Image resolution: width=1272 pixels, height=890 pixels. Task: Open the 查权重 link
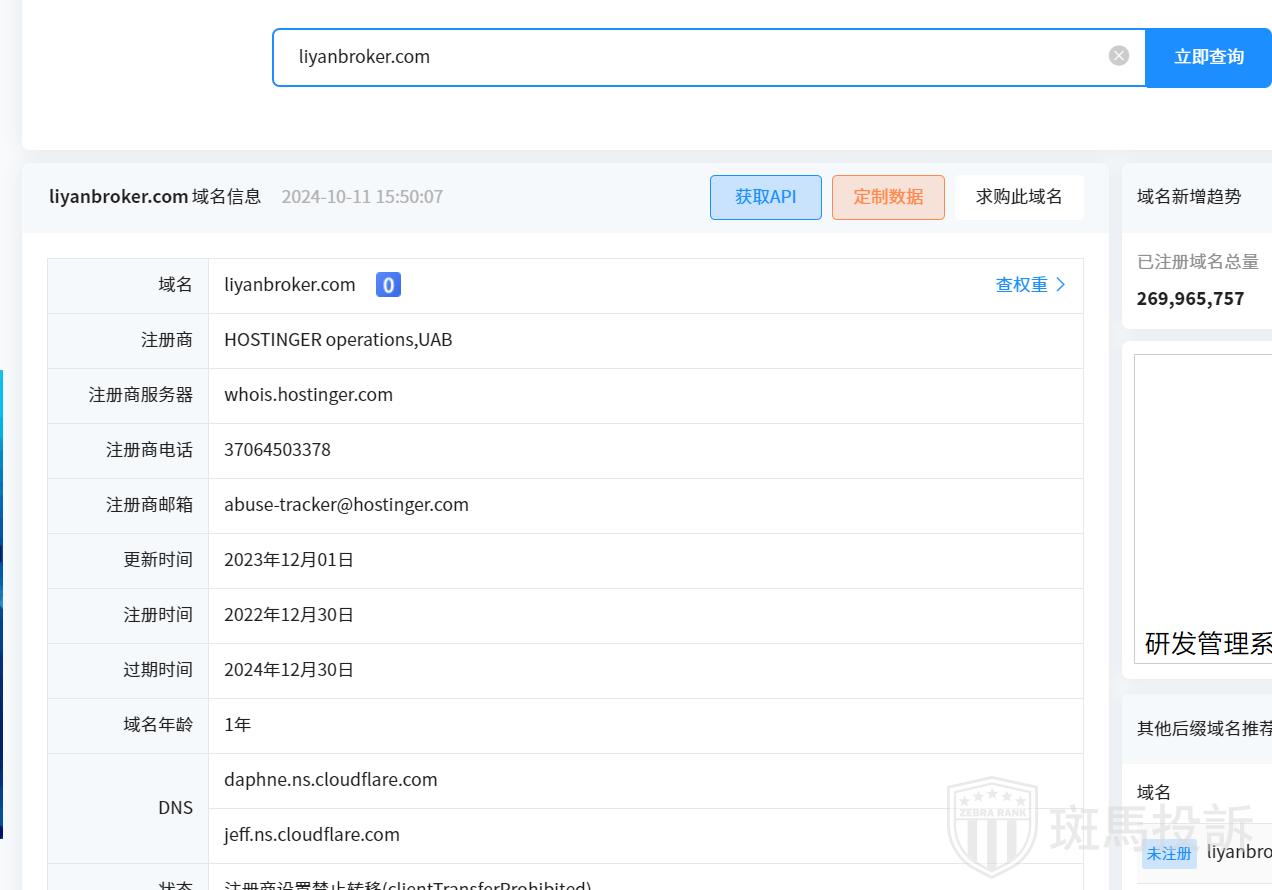click(x=1030, y=285)
